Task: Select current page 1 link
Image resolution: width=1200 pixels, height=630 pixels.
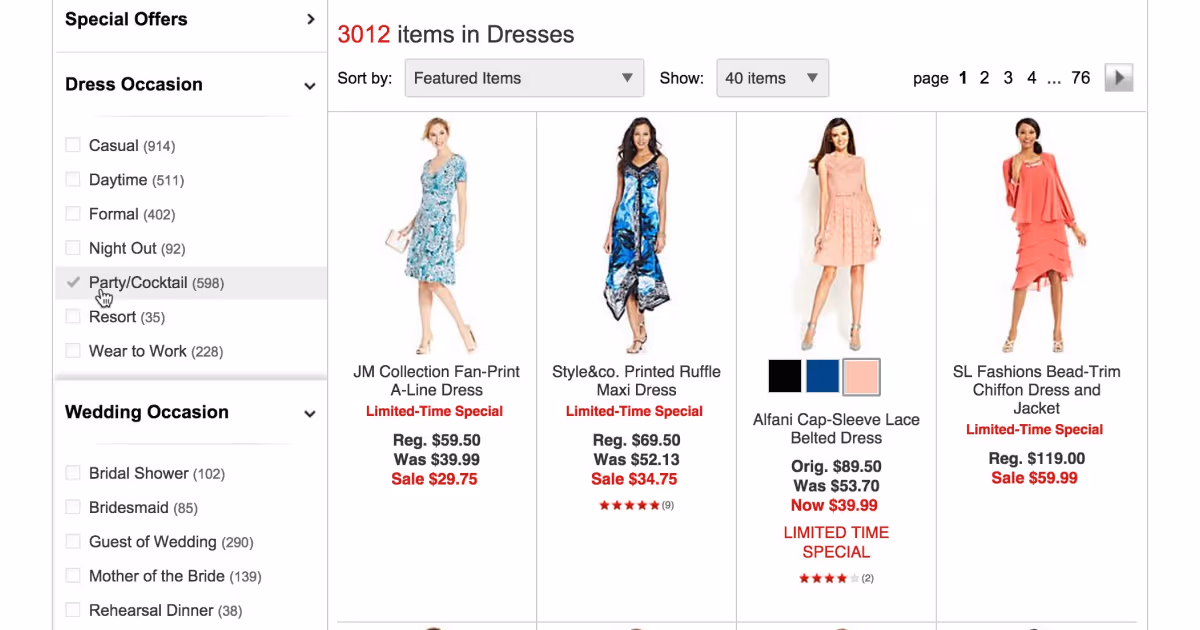Action: [963, 78]
